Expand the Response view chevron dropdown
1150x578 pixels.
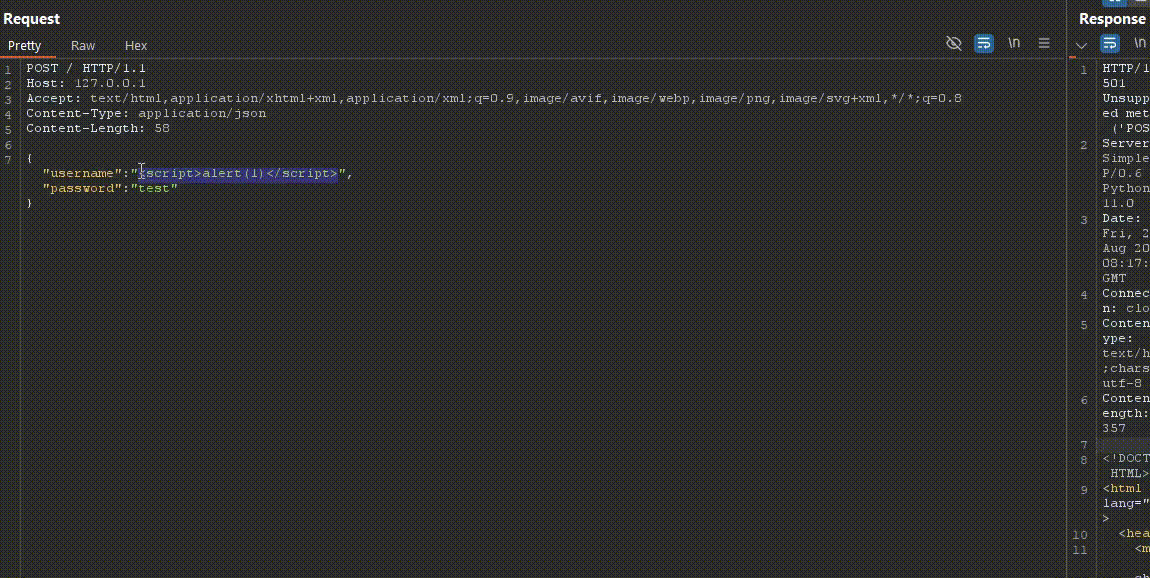coord(1081,45)
